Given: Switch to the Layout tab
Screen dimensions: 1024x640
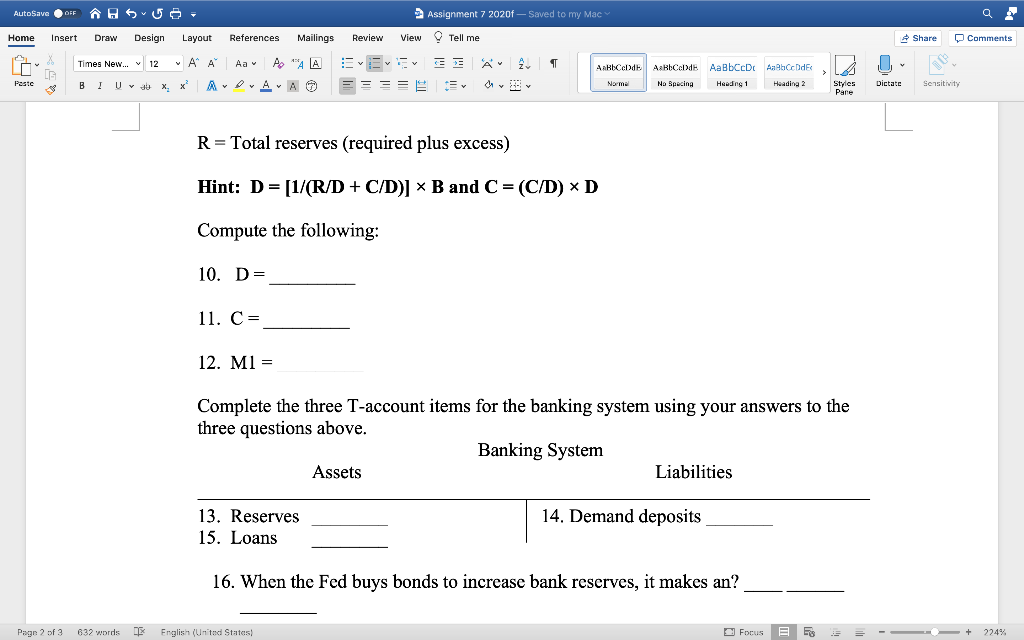Looking at the screenshot, I should (197, 38).
